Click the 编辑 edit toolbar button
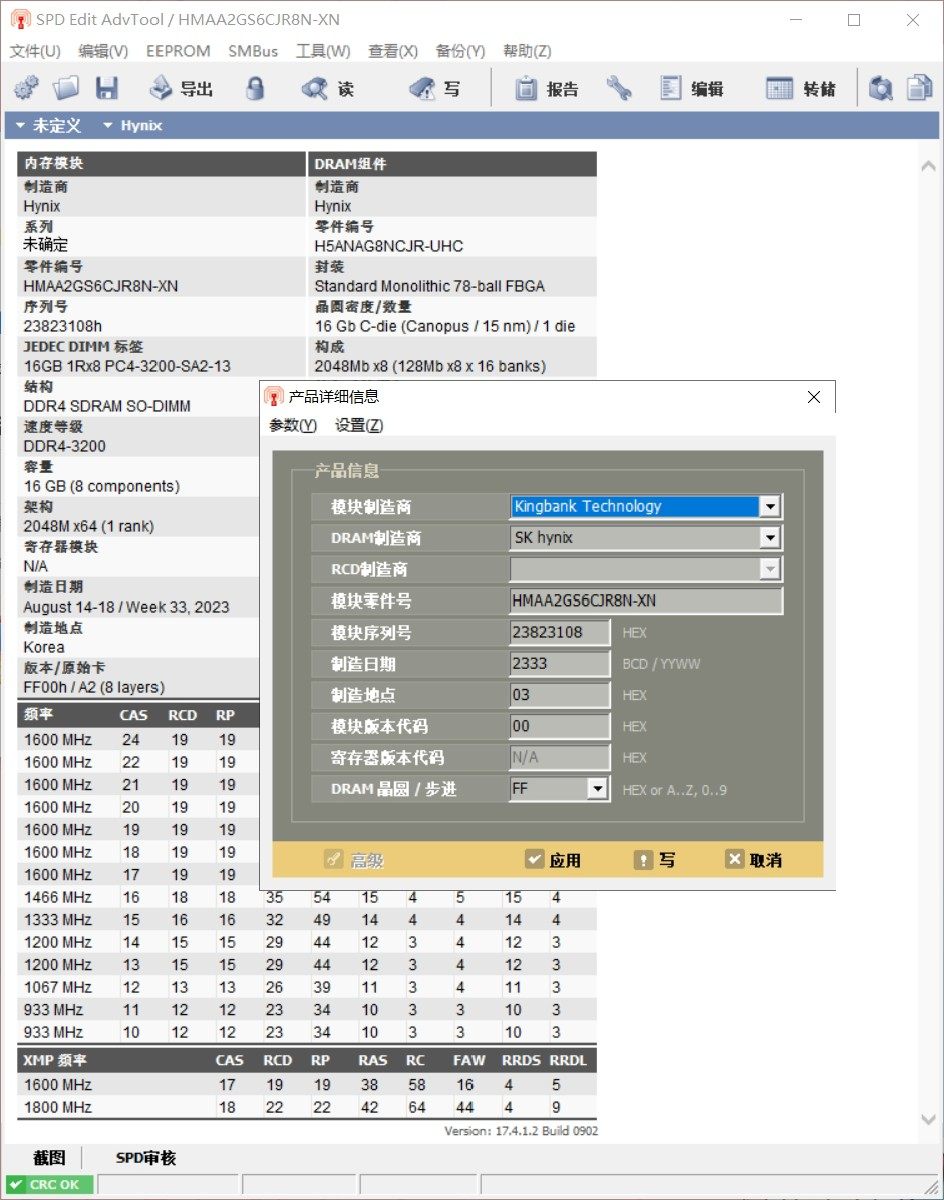The width and height of the screenshot is (944, 1200). (x=691, y=88)
